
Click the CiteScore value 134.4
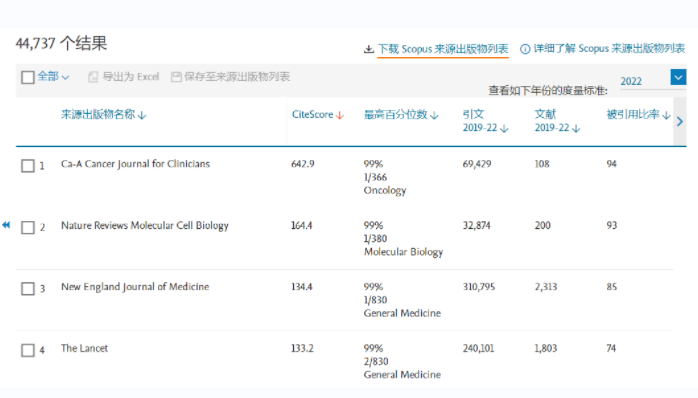point(302,287)
